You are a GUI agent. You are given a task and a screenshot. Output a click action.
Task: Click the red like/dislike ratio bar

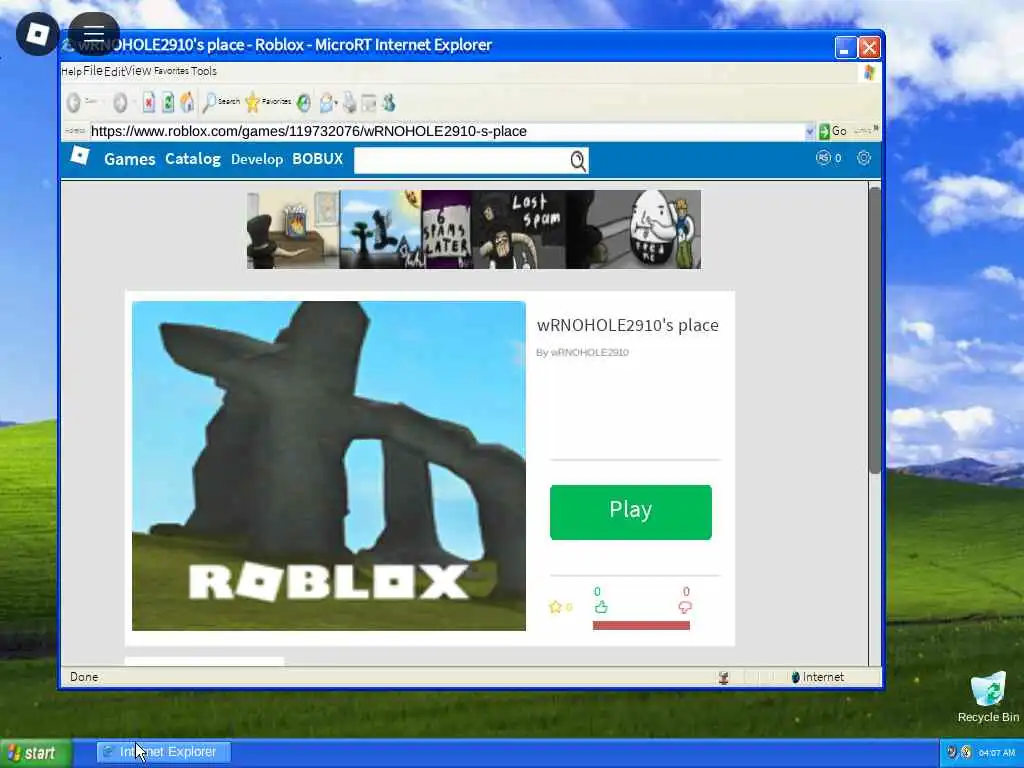(x=641, y=625)
